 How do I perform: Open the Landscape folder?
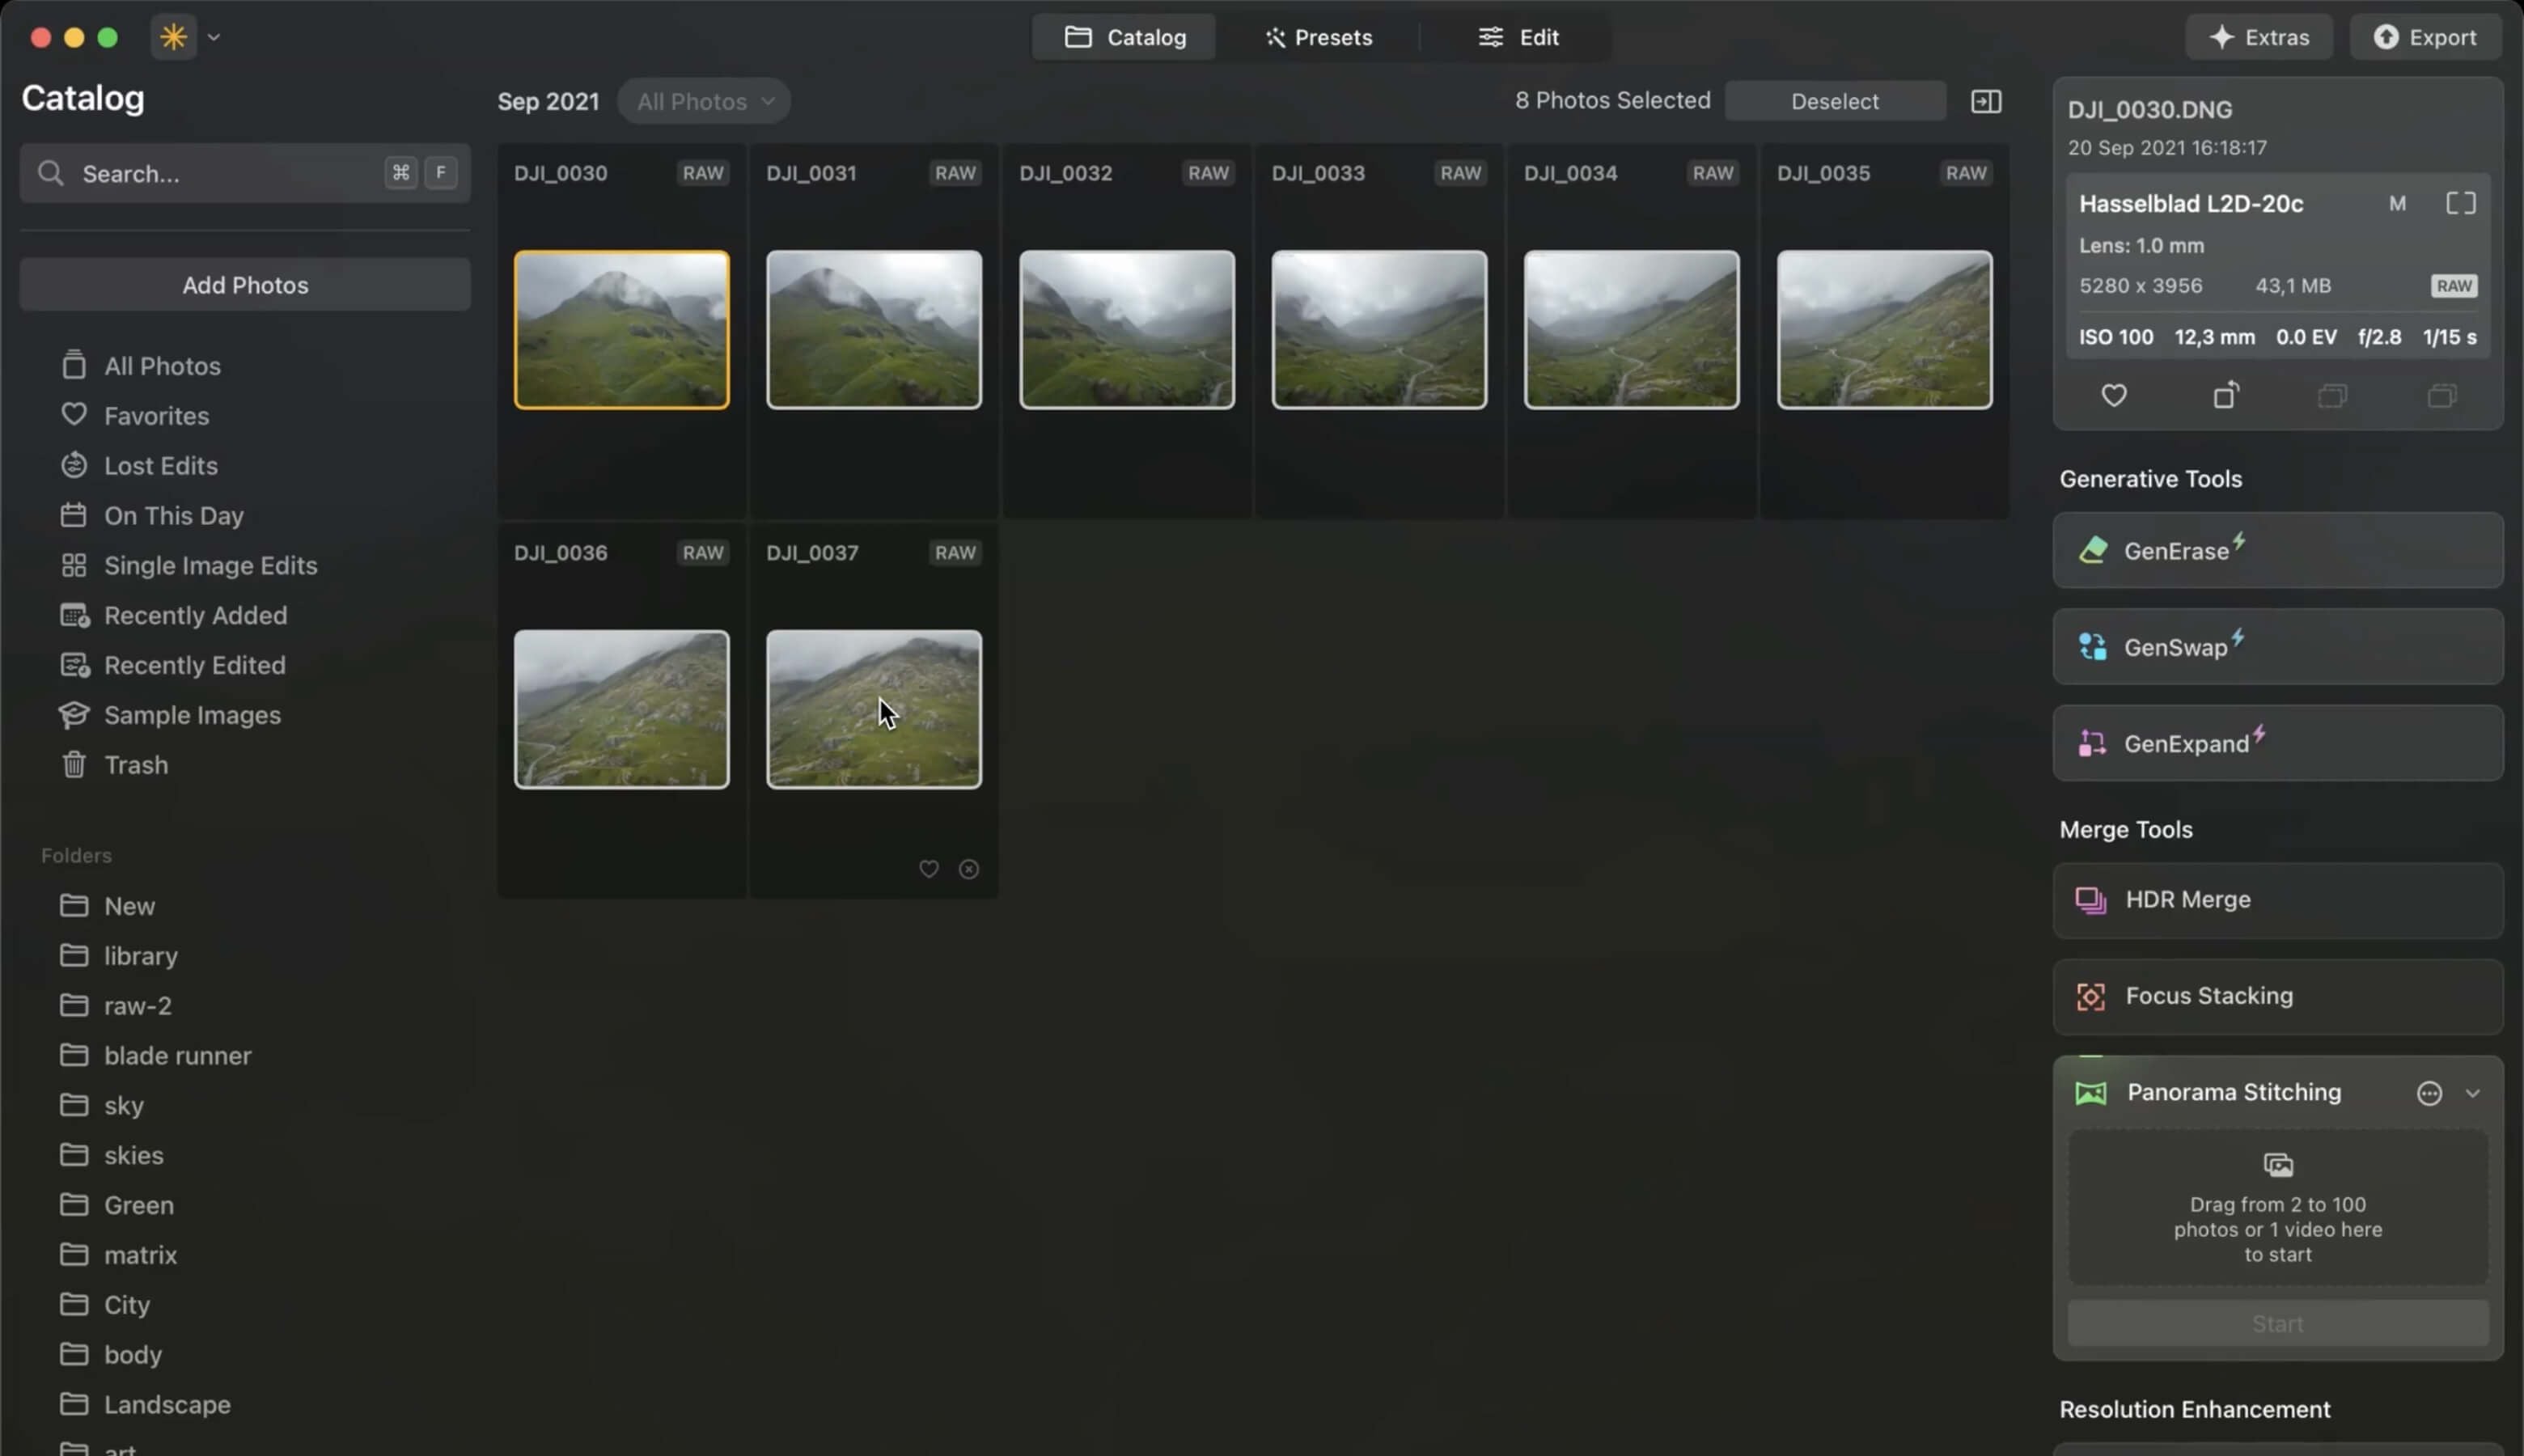pyautogui.click(x=167, y=1406)
